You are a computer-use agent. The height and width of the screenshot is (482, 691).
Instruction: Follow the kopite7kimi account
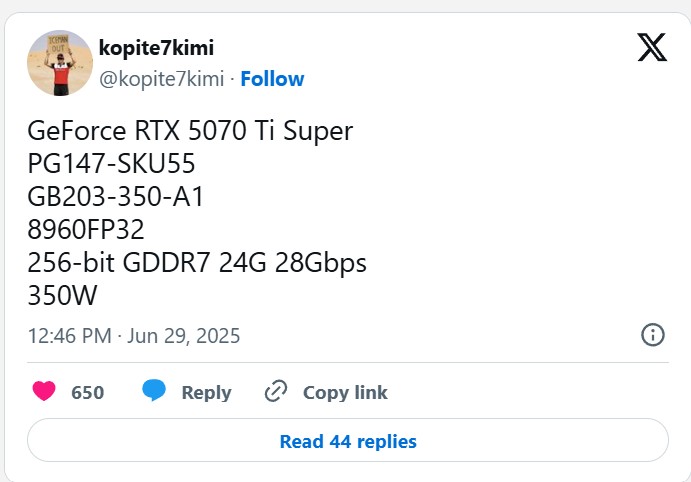[x=272, y=79]
